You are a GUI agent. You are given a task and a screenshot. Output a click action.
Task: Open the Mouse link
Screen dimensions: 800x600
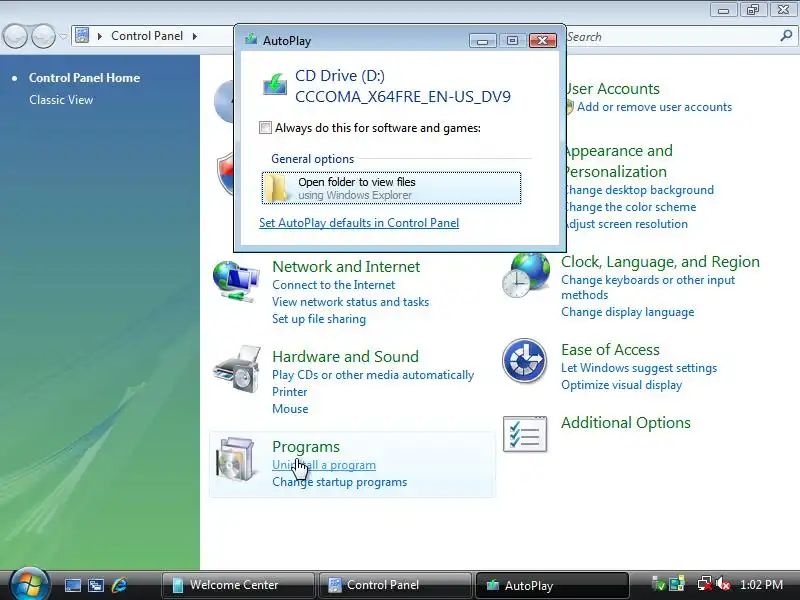290,409
